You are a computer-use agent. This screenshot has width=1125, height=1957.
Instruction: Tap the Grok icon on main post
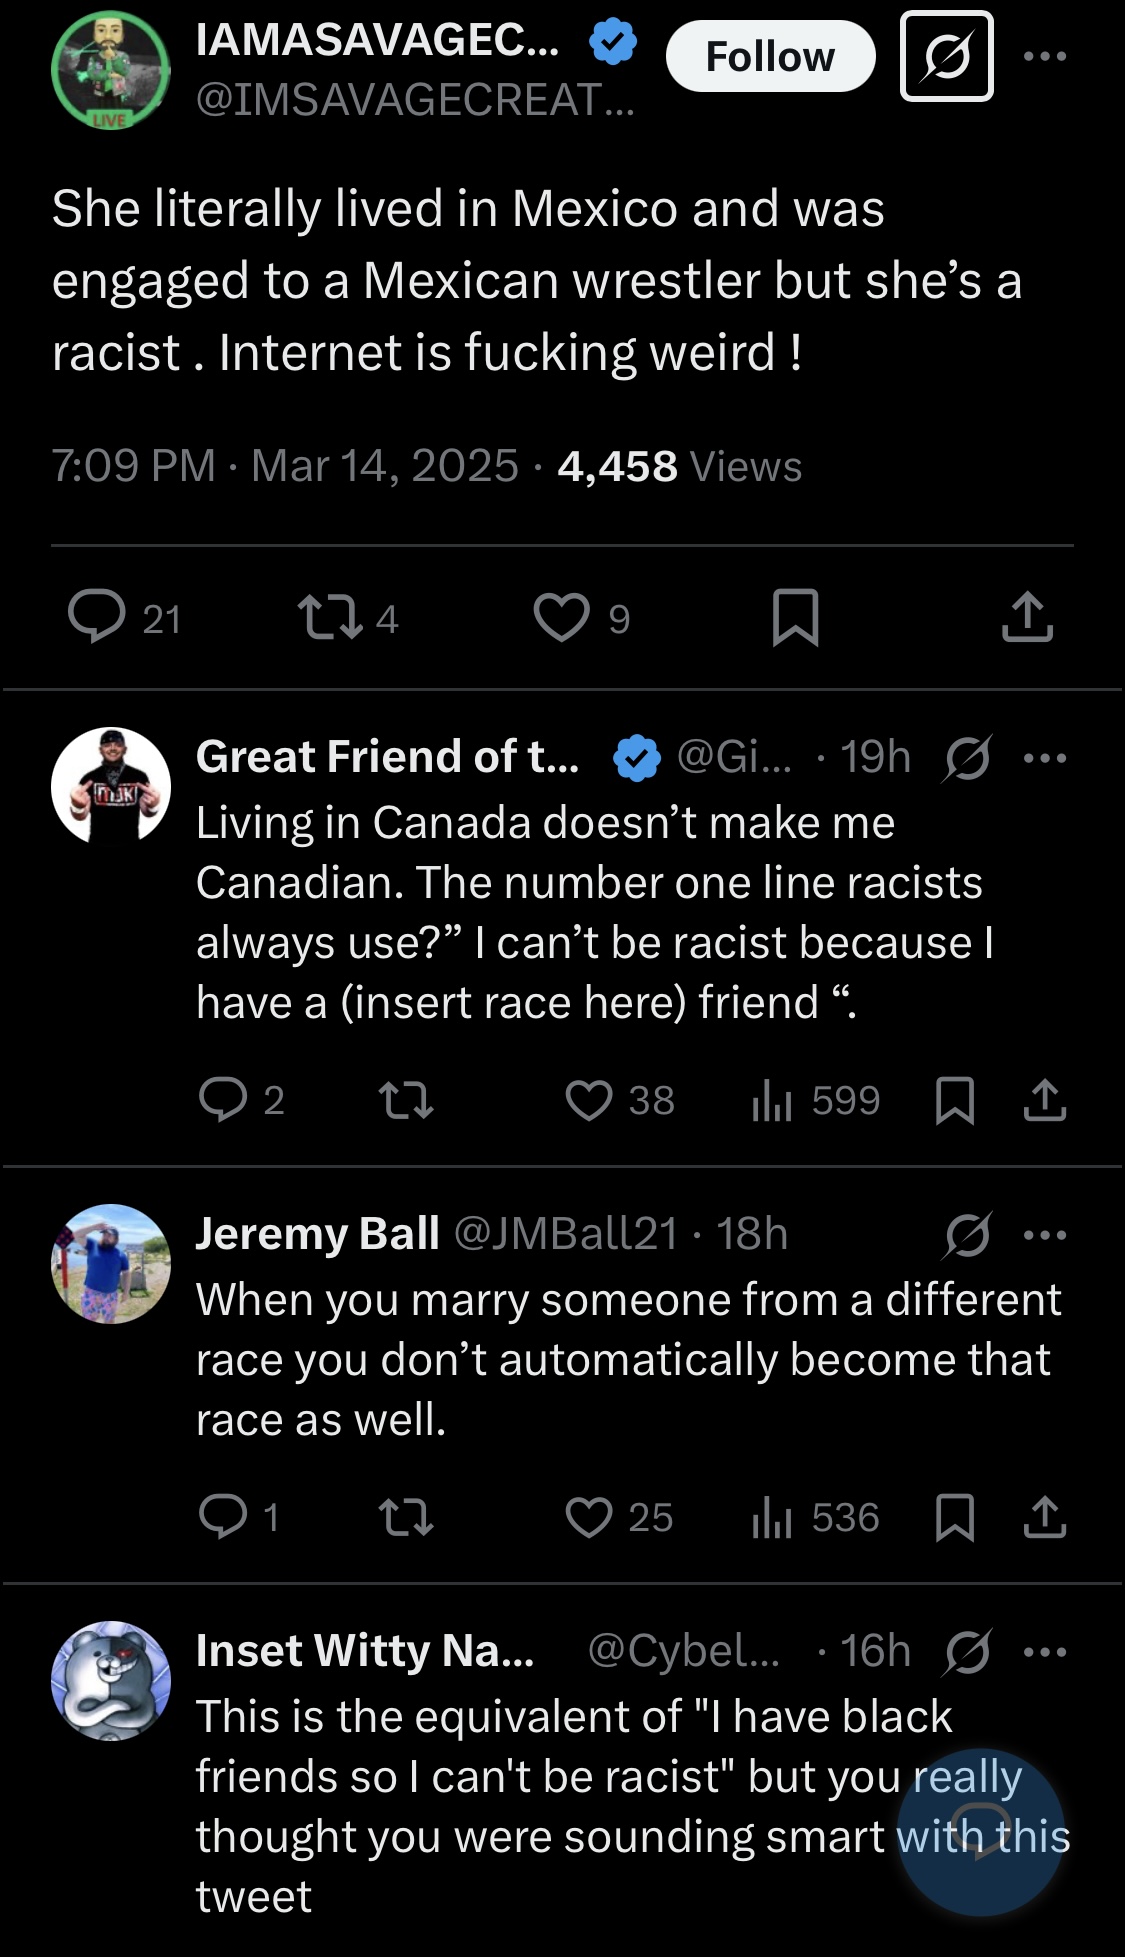946,57
